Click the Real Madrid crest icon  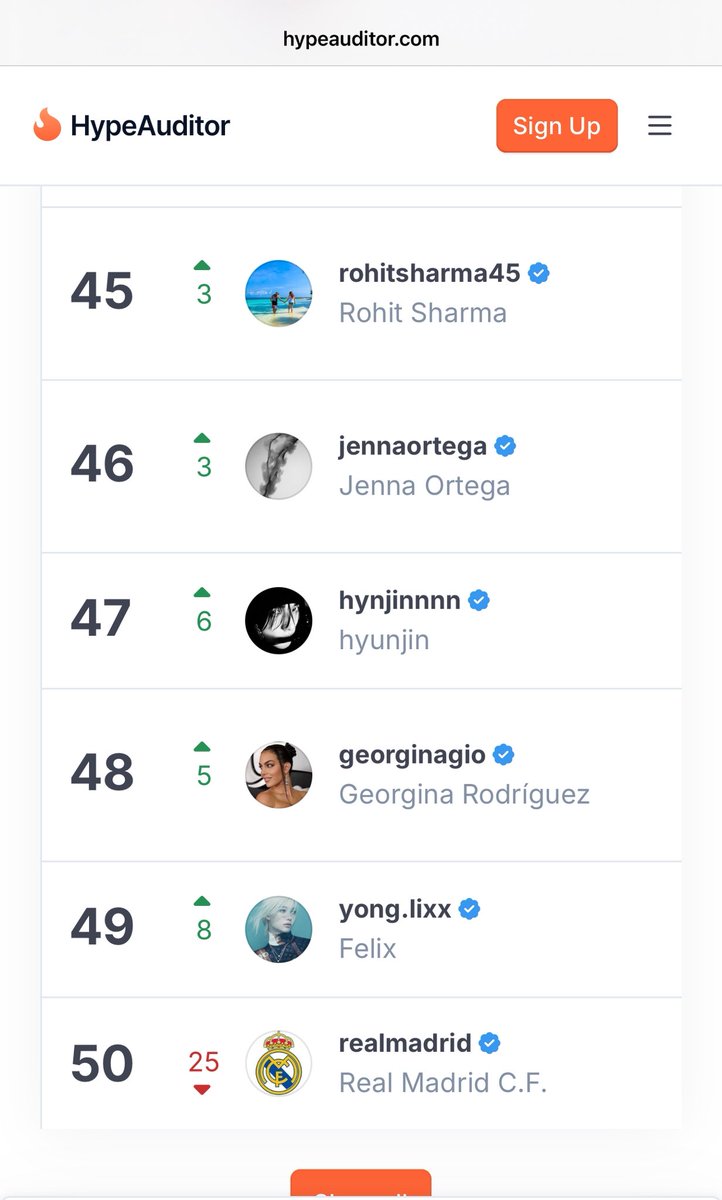click(x=279, y=1064)
